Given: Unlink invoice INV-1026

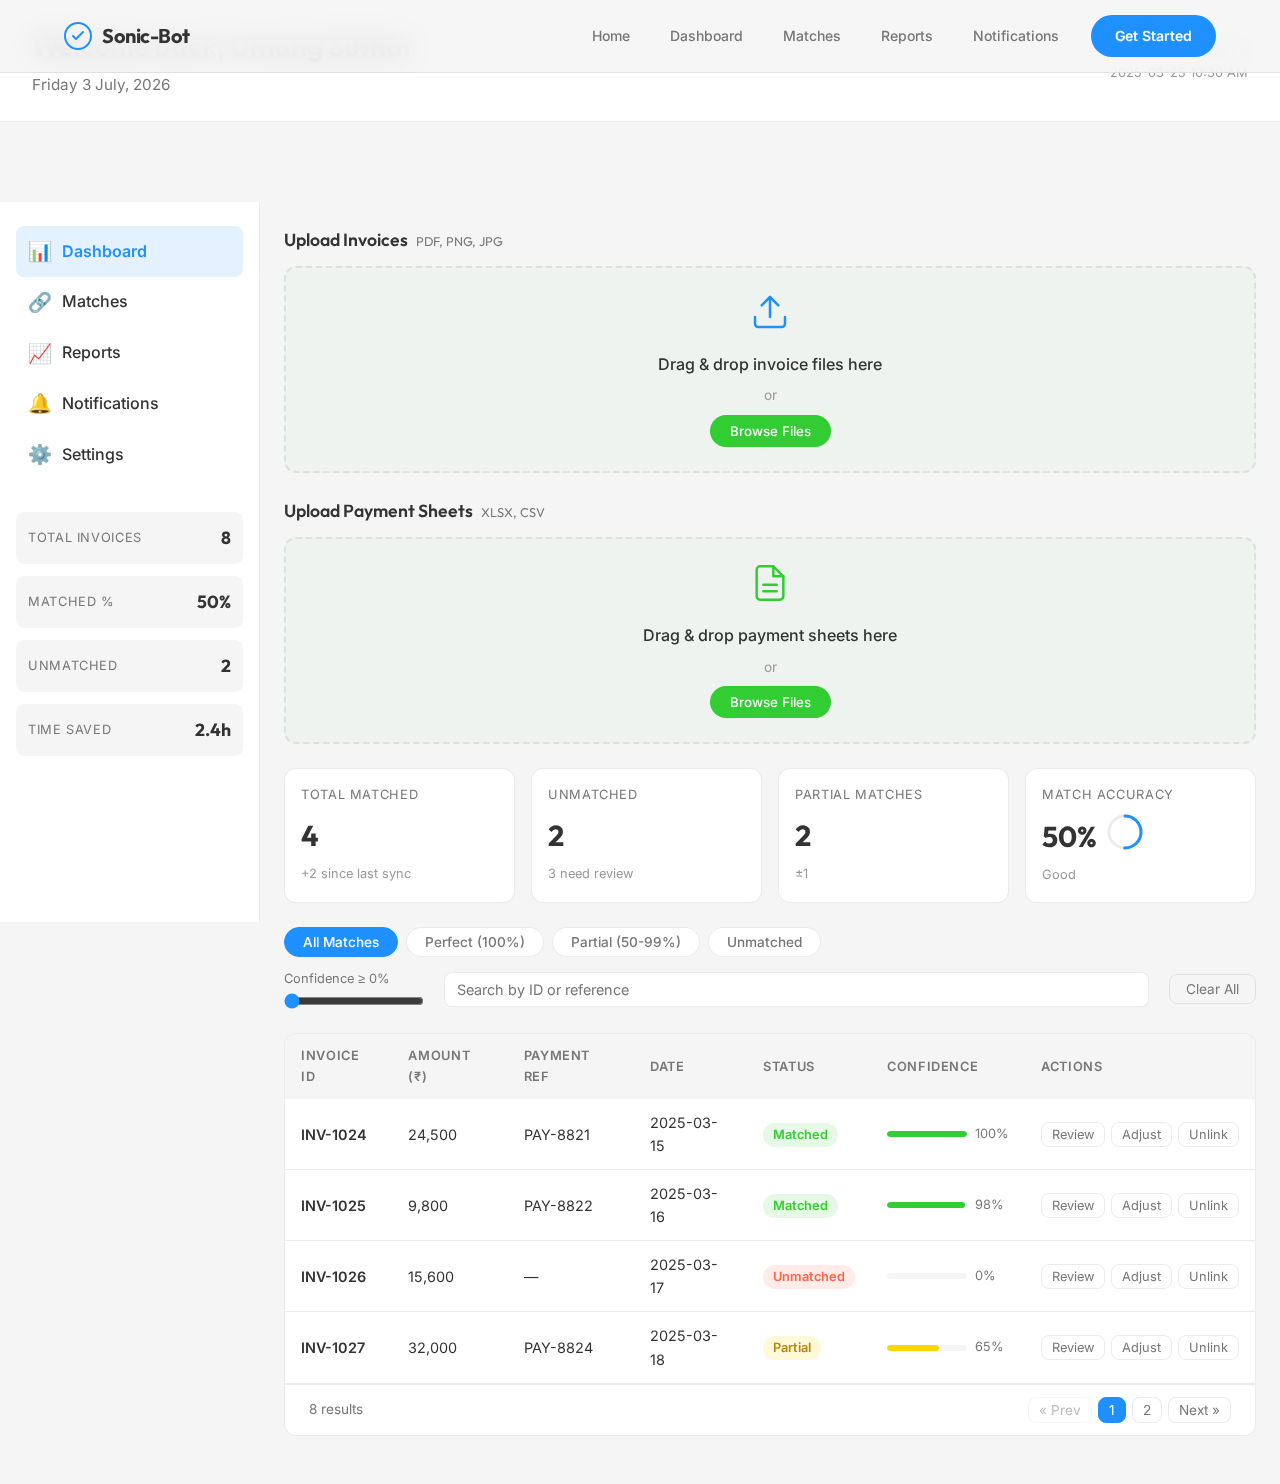Looking at the screenshot, I should pyautogui.click(x=1208, y=1277).
